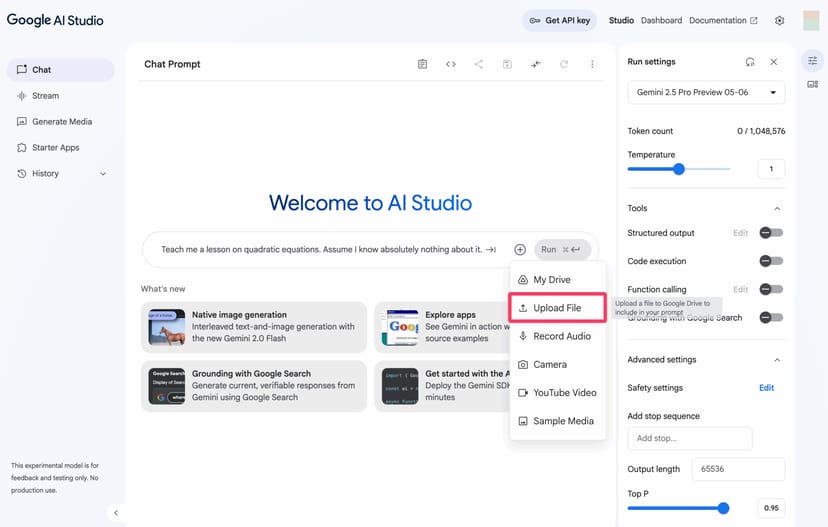Screen dimensions: 828x527
Task: Collapse the Tools section
Action: (777, 209)
